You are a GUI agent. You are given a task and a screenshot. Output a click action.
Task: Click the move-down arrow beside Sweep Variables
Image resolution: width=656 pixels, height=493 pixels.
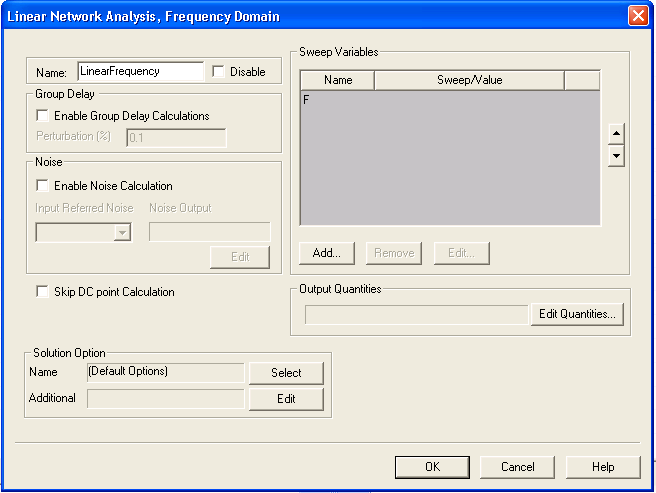point(616,156)
